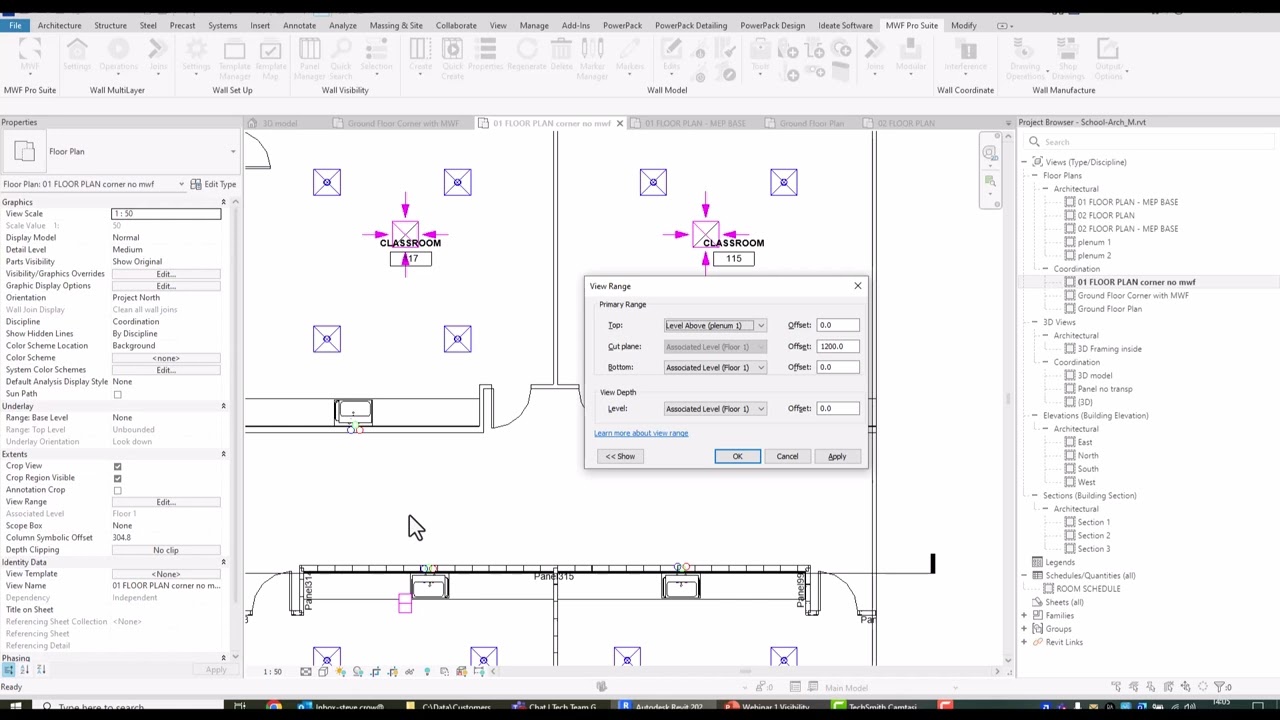
Task: Open the Floor Plan type selector dropdown
Action: (x=233, y=152)
